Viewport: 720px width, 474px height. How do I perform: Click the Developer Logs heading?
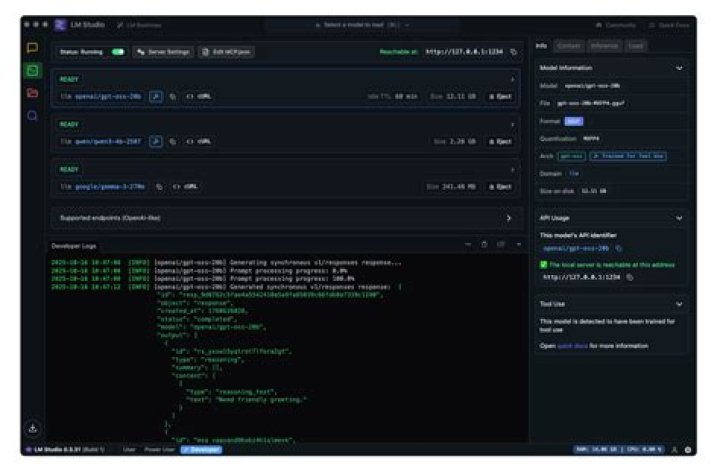pos(74,246)
